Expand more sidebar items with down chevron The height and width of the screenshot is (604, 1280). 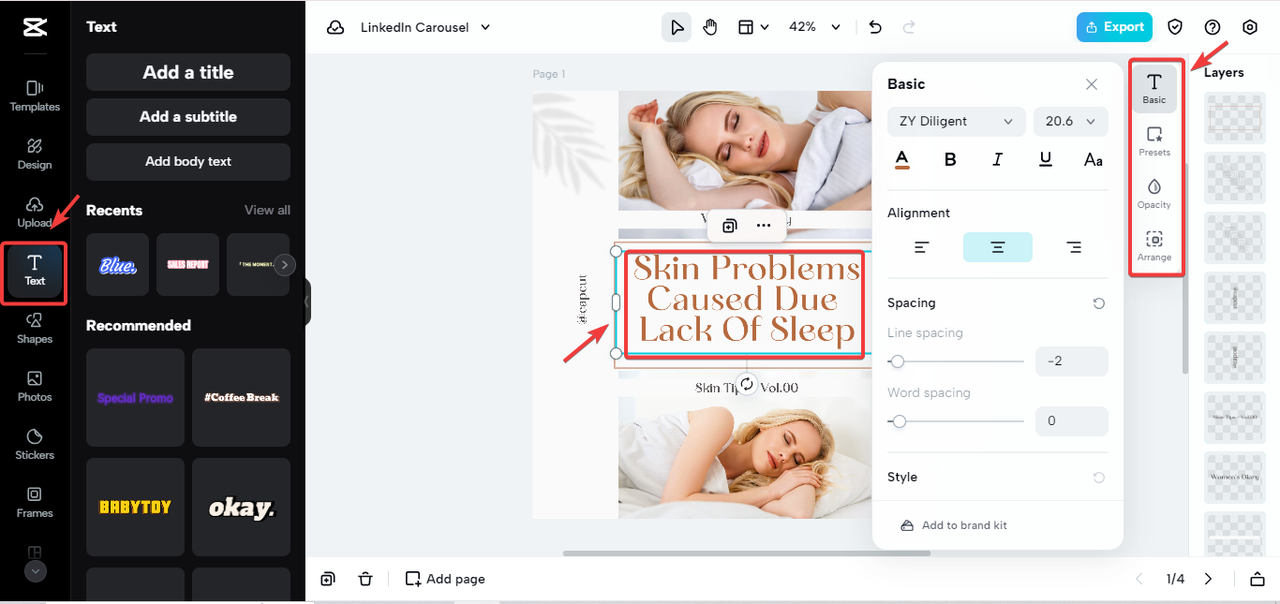(x=35, y=572)
